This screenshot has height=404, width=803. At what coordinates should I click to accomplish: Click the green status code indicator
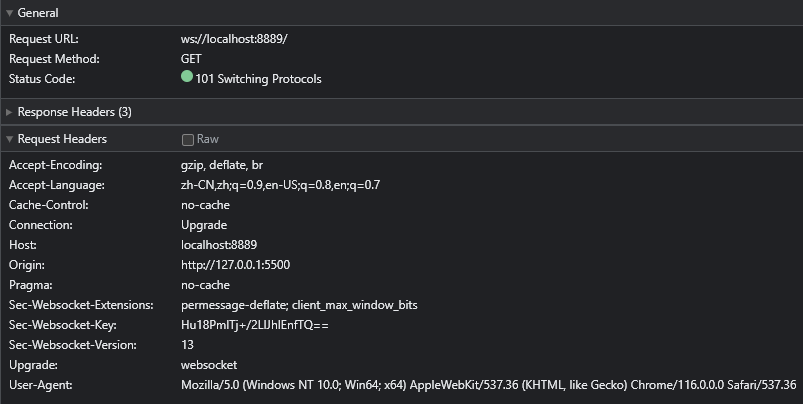187,77
